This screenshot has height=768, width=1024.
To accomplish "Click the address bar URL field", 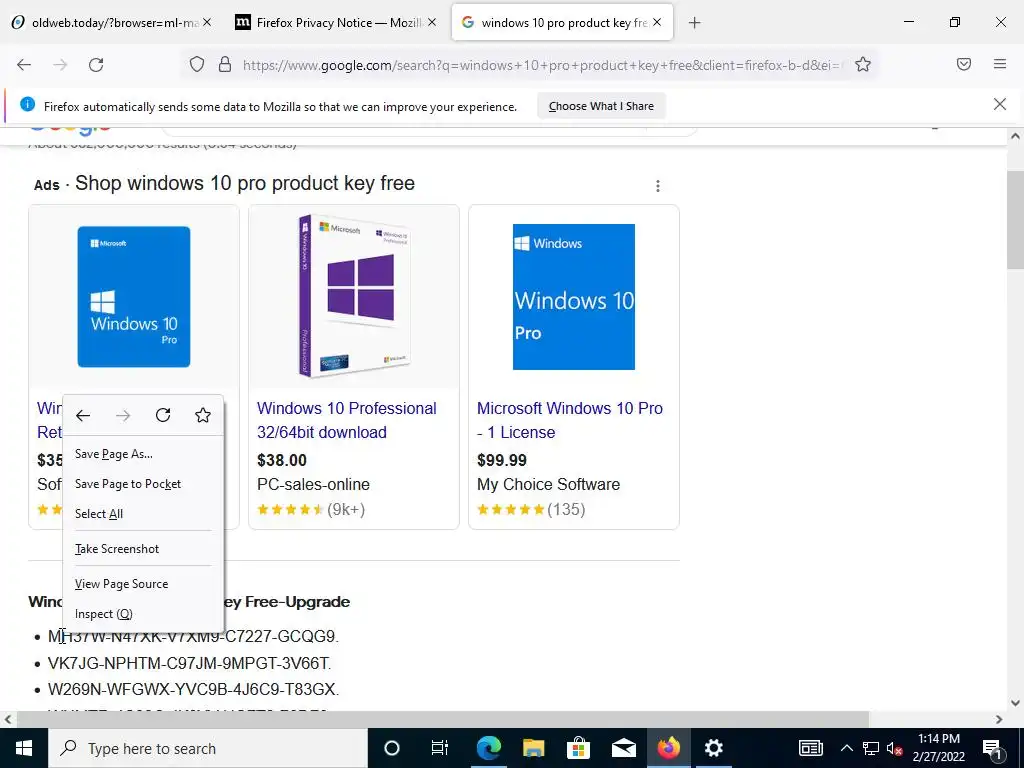I will (542, 65).
